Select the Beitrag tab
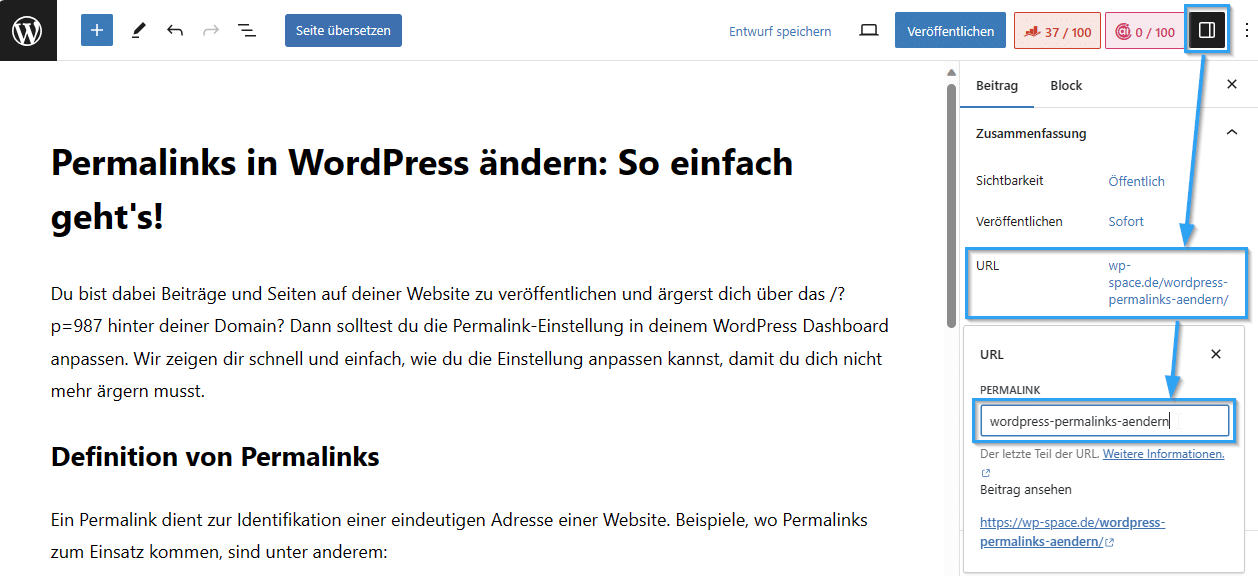Screen dimensions: 1258x576 click(x=997, y=85)
